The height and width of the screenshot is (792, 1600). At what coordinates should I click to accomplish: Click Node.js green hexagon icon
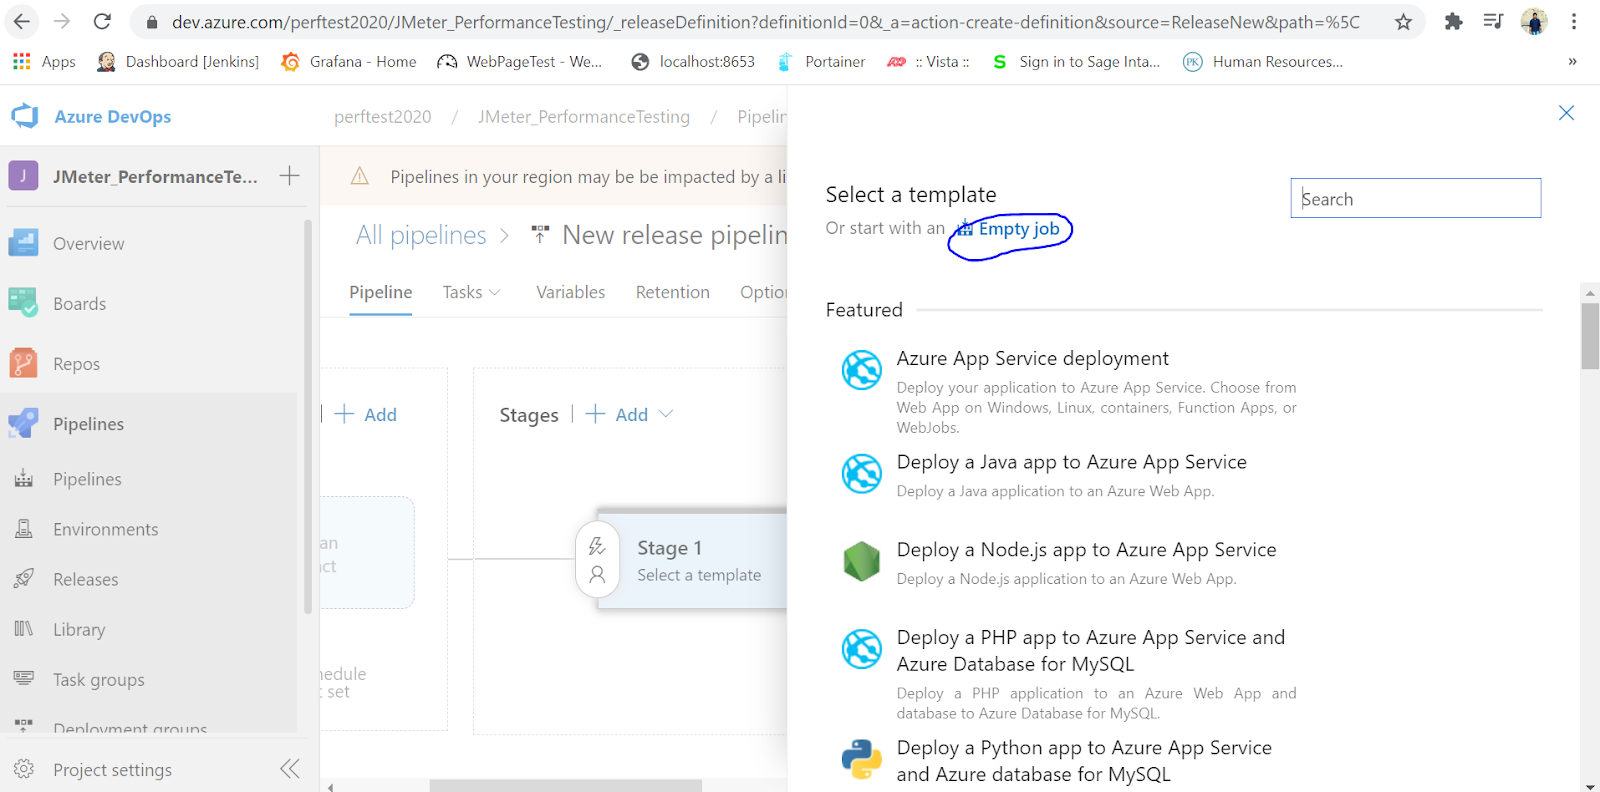861,562
